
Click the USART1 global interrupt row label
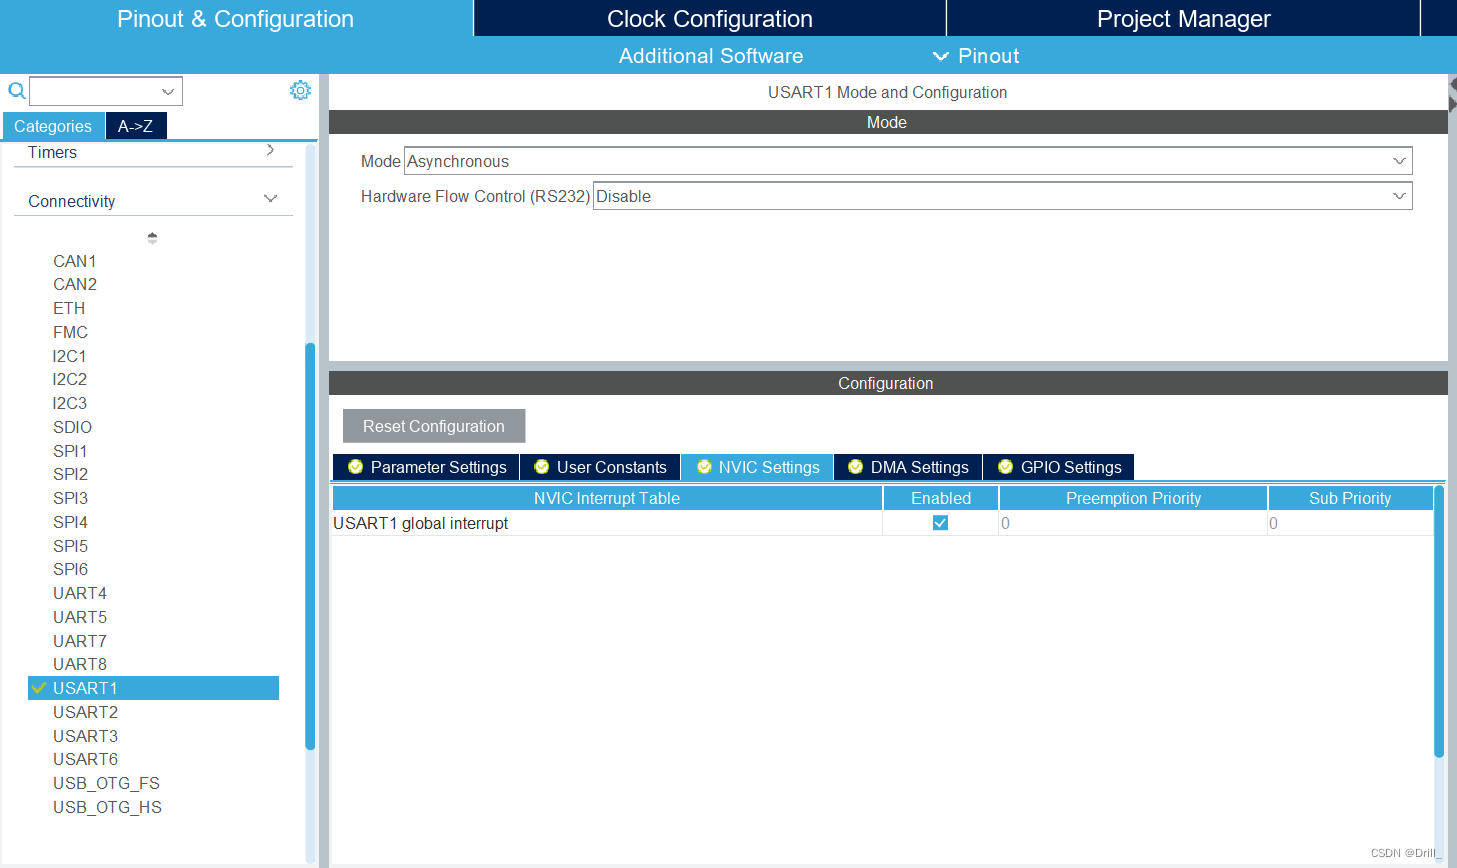click(421, 523)
